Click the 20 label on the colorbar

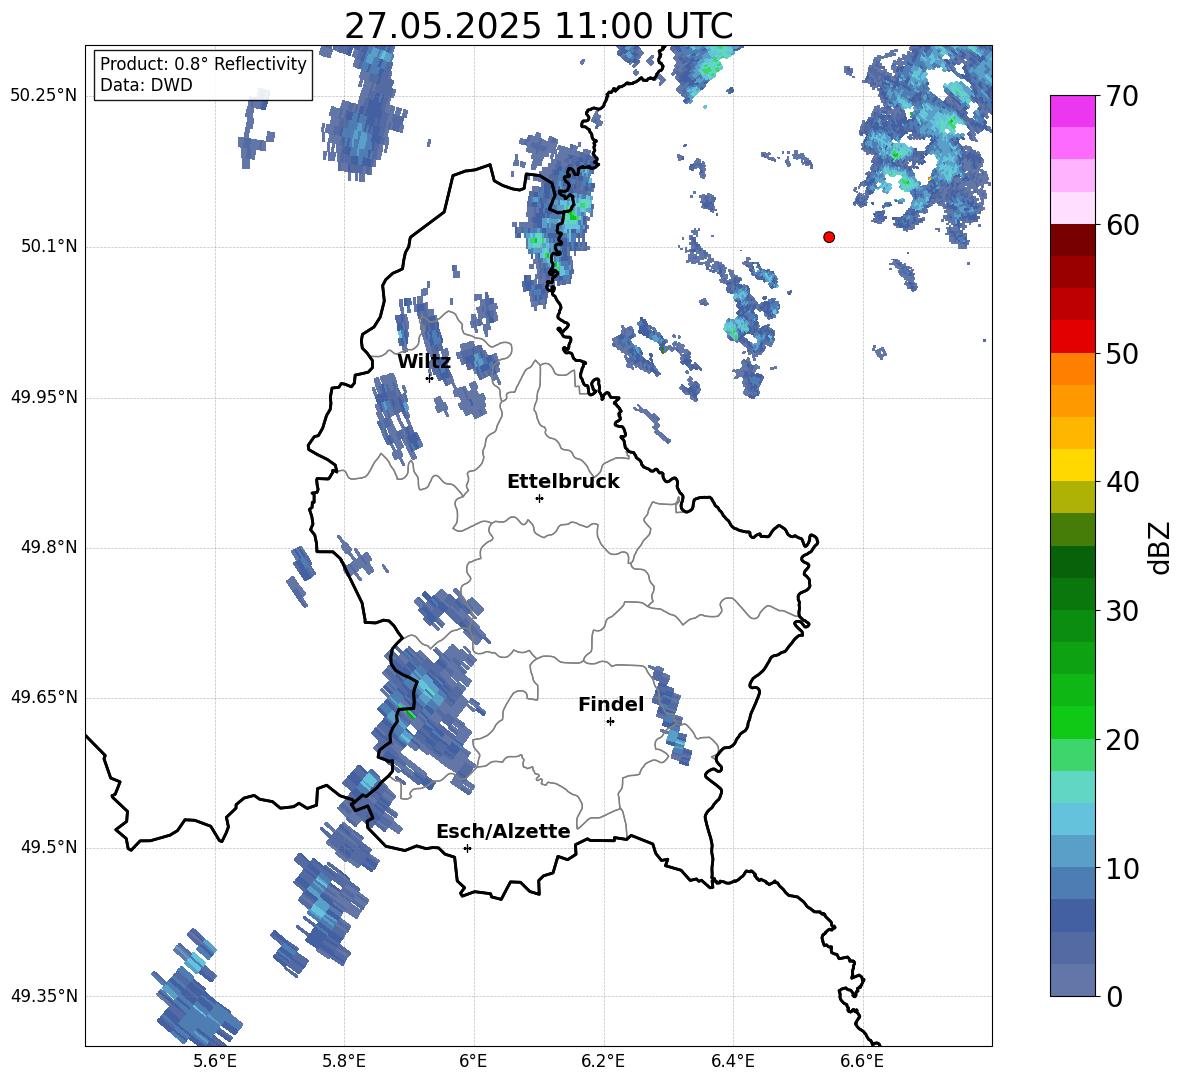tap(1122, 739)
